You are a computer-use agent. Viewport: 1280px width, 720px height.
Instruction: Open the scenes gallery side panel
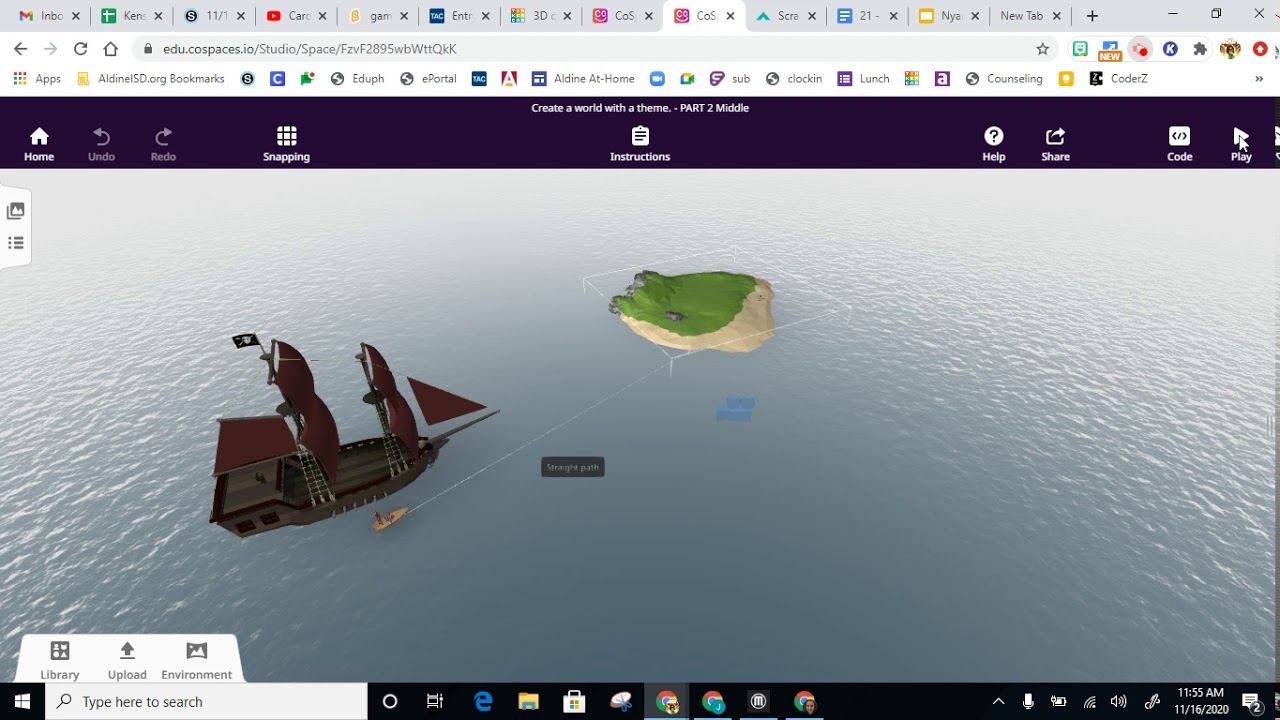[15, 211]
